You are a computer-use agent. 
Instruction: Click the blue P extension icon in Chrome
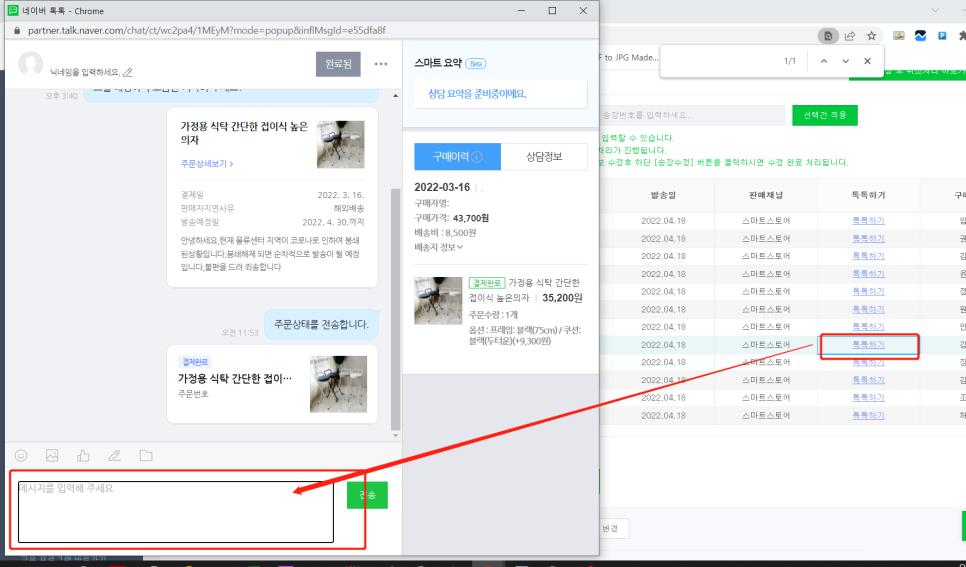(942, 36)
